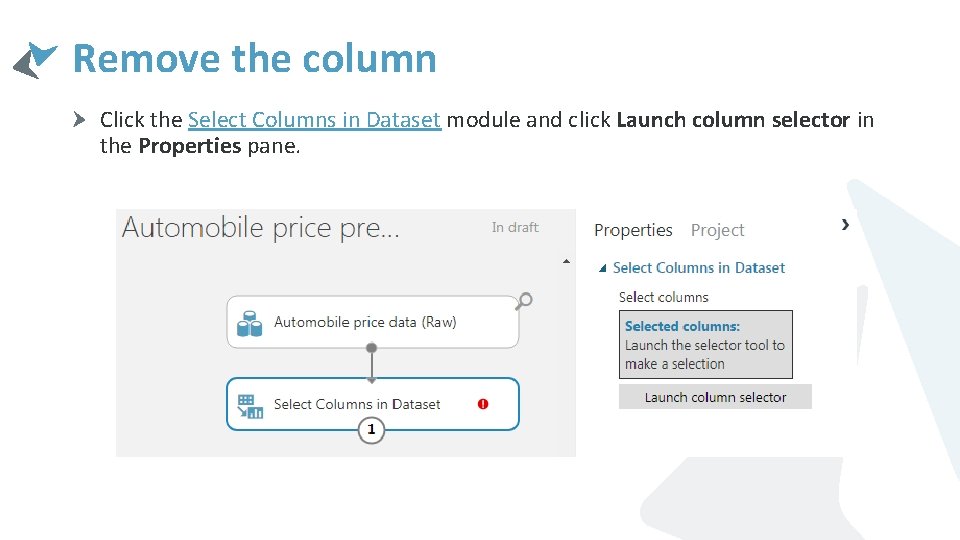Click the column-table icon on the Select Columns module
This screenshot has width=960, height=540.
(249, 405)
